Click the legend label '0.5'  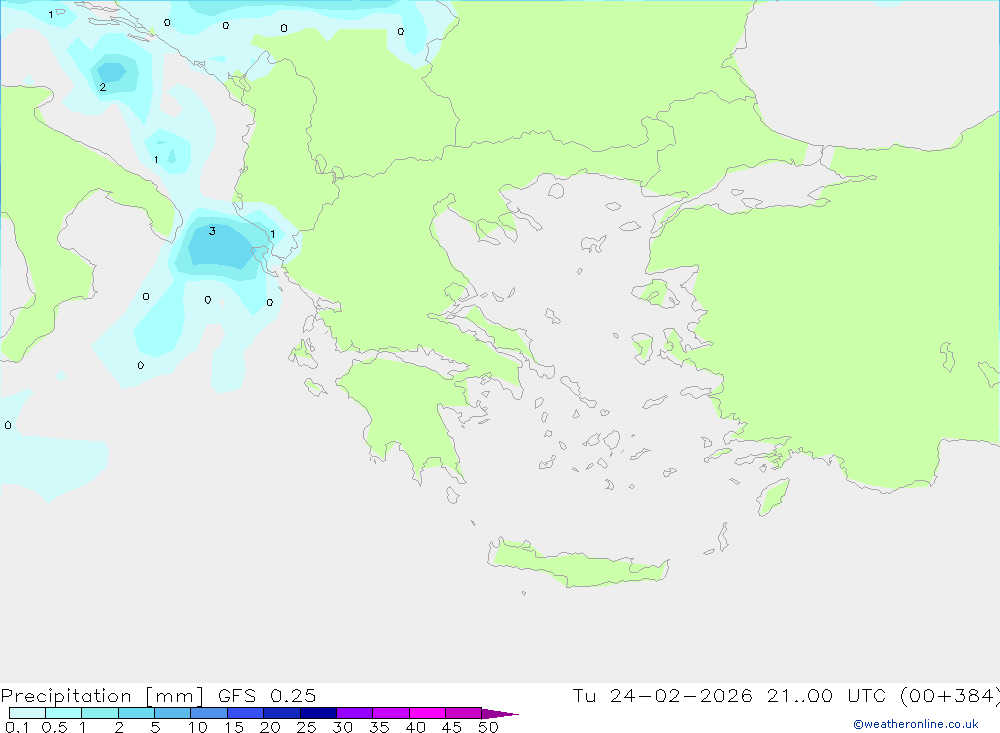point(54,727)
